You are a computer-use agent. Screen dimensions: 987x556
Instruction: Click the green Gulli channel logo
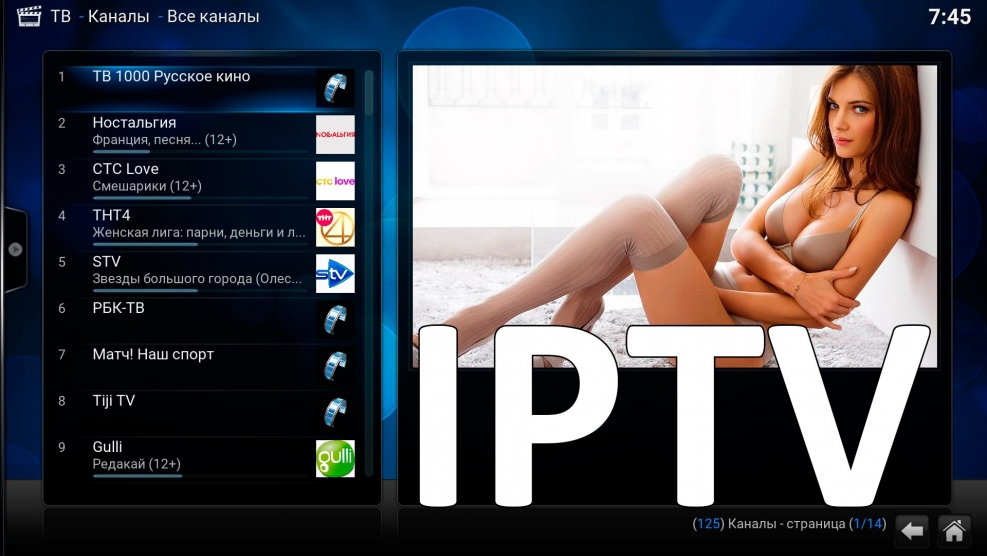(x=335, y=458)
